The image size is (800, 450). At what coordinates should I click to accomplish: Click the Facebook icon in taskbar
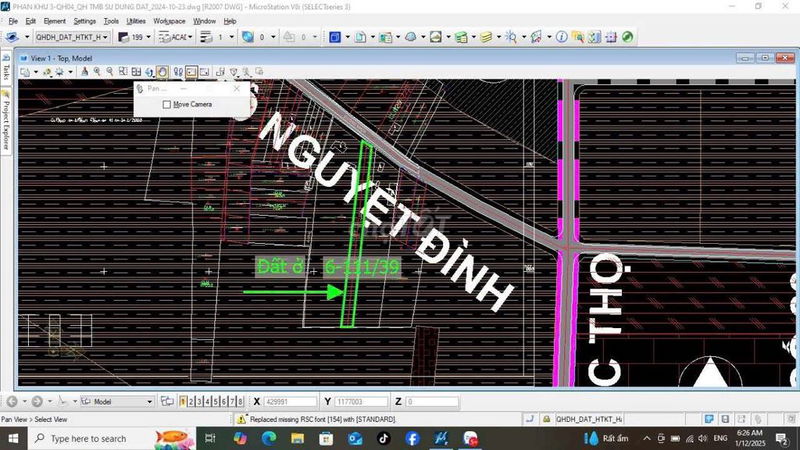point(412,438)
